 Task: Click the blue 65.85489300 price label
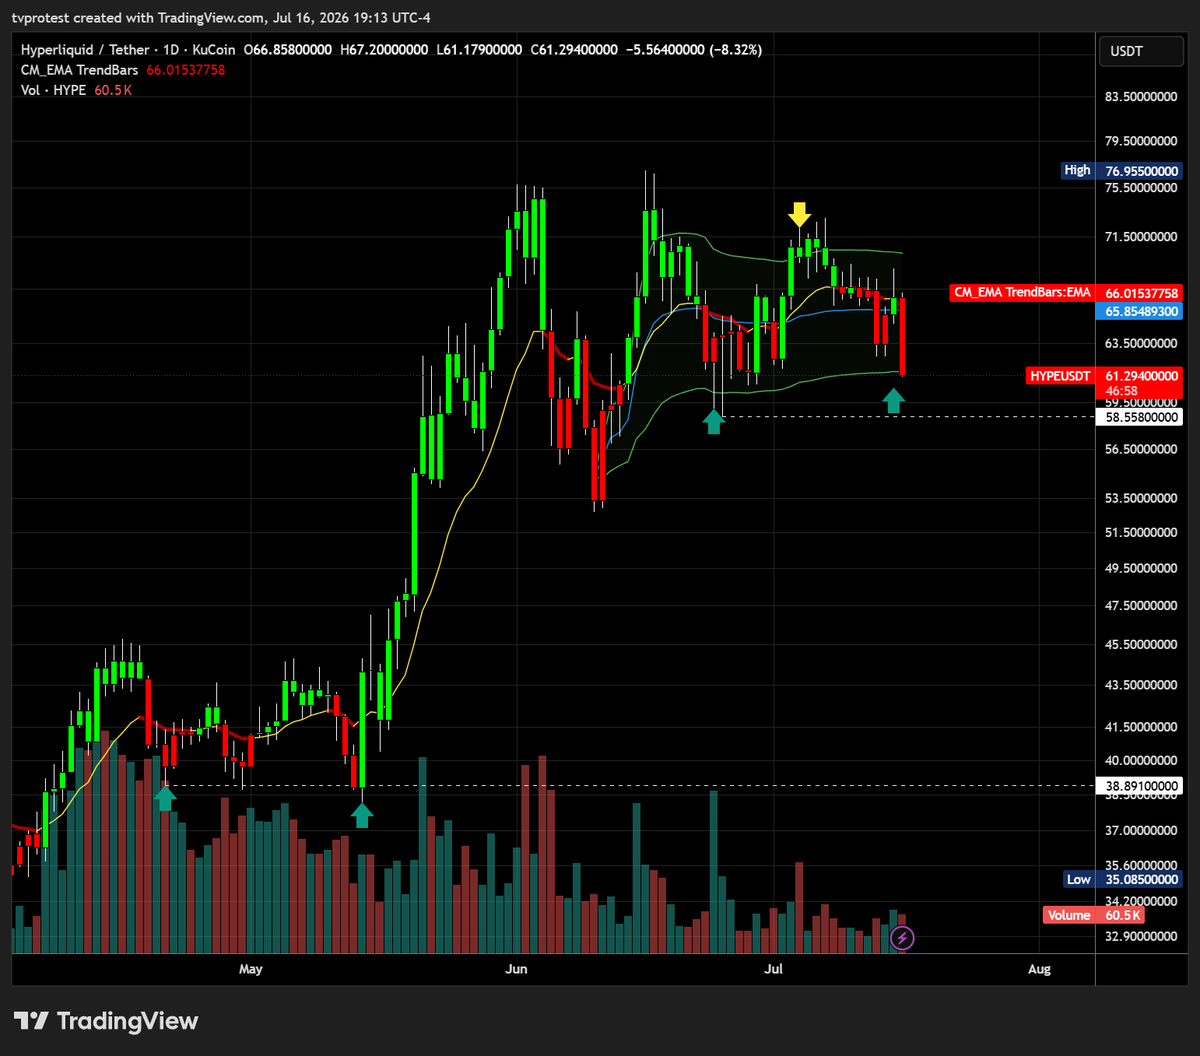pos(1140,312)
